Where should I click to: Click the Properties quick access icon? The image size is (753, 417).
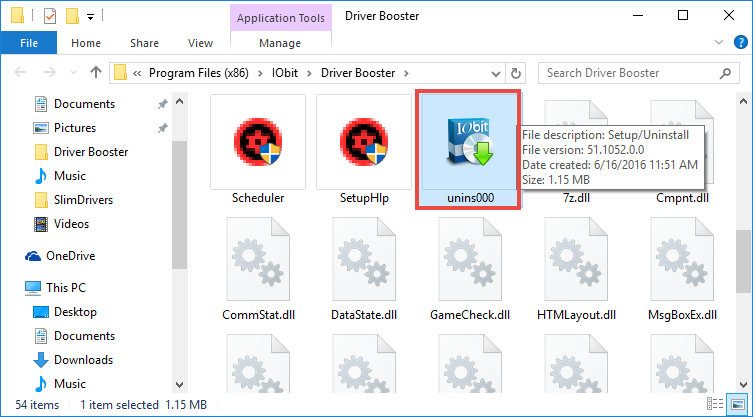coord(49,16)
